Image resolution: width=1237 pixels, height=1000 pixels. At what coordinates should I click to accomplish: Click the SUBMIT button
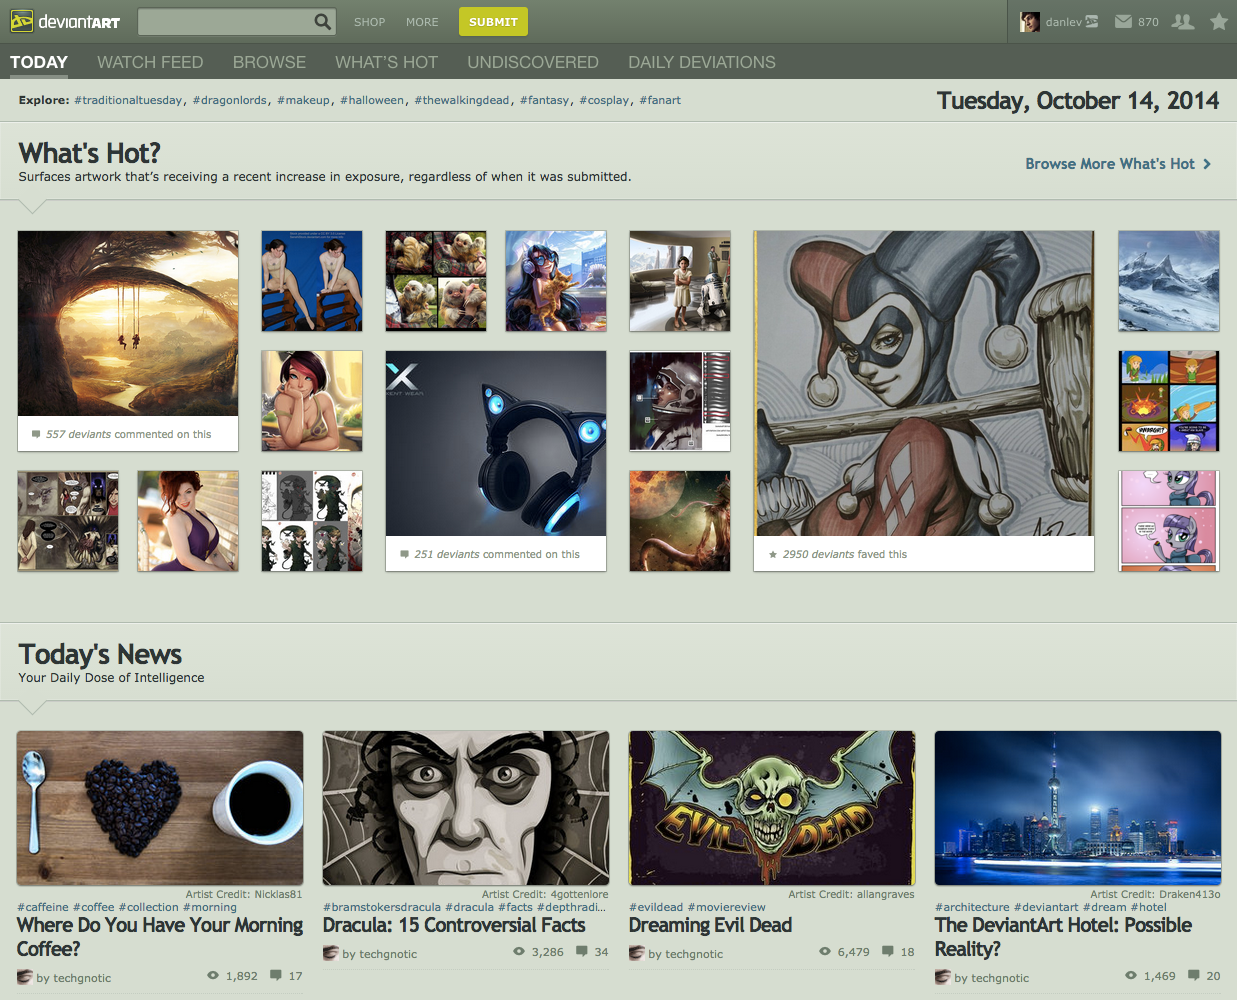(x=493, y=21)
